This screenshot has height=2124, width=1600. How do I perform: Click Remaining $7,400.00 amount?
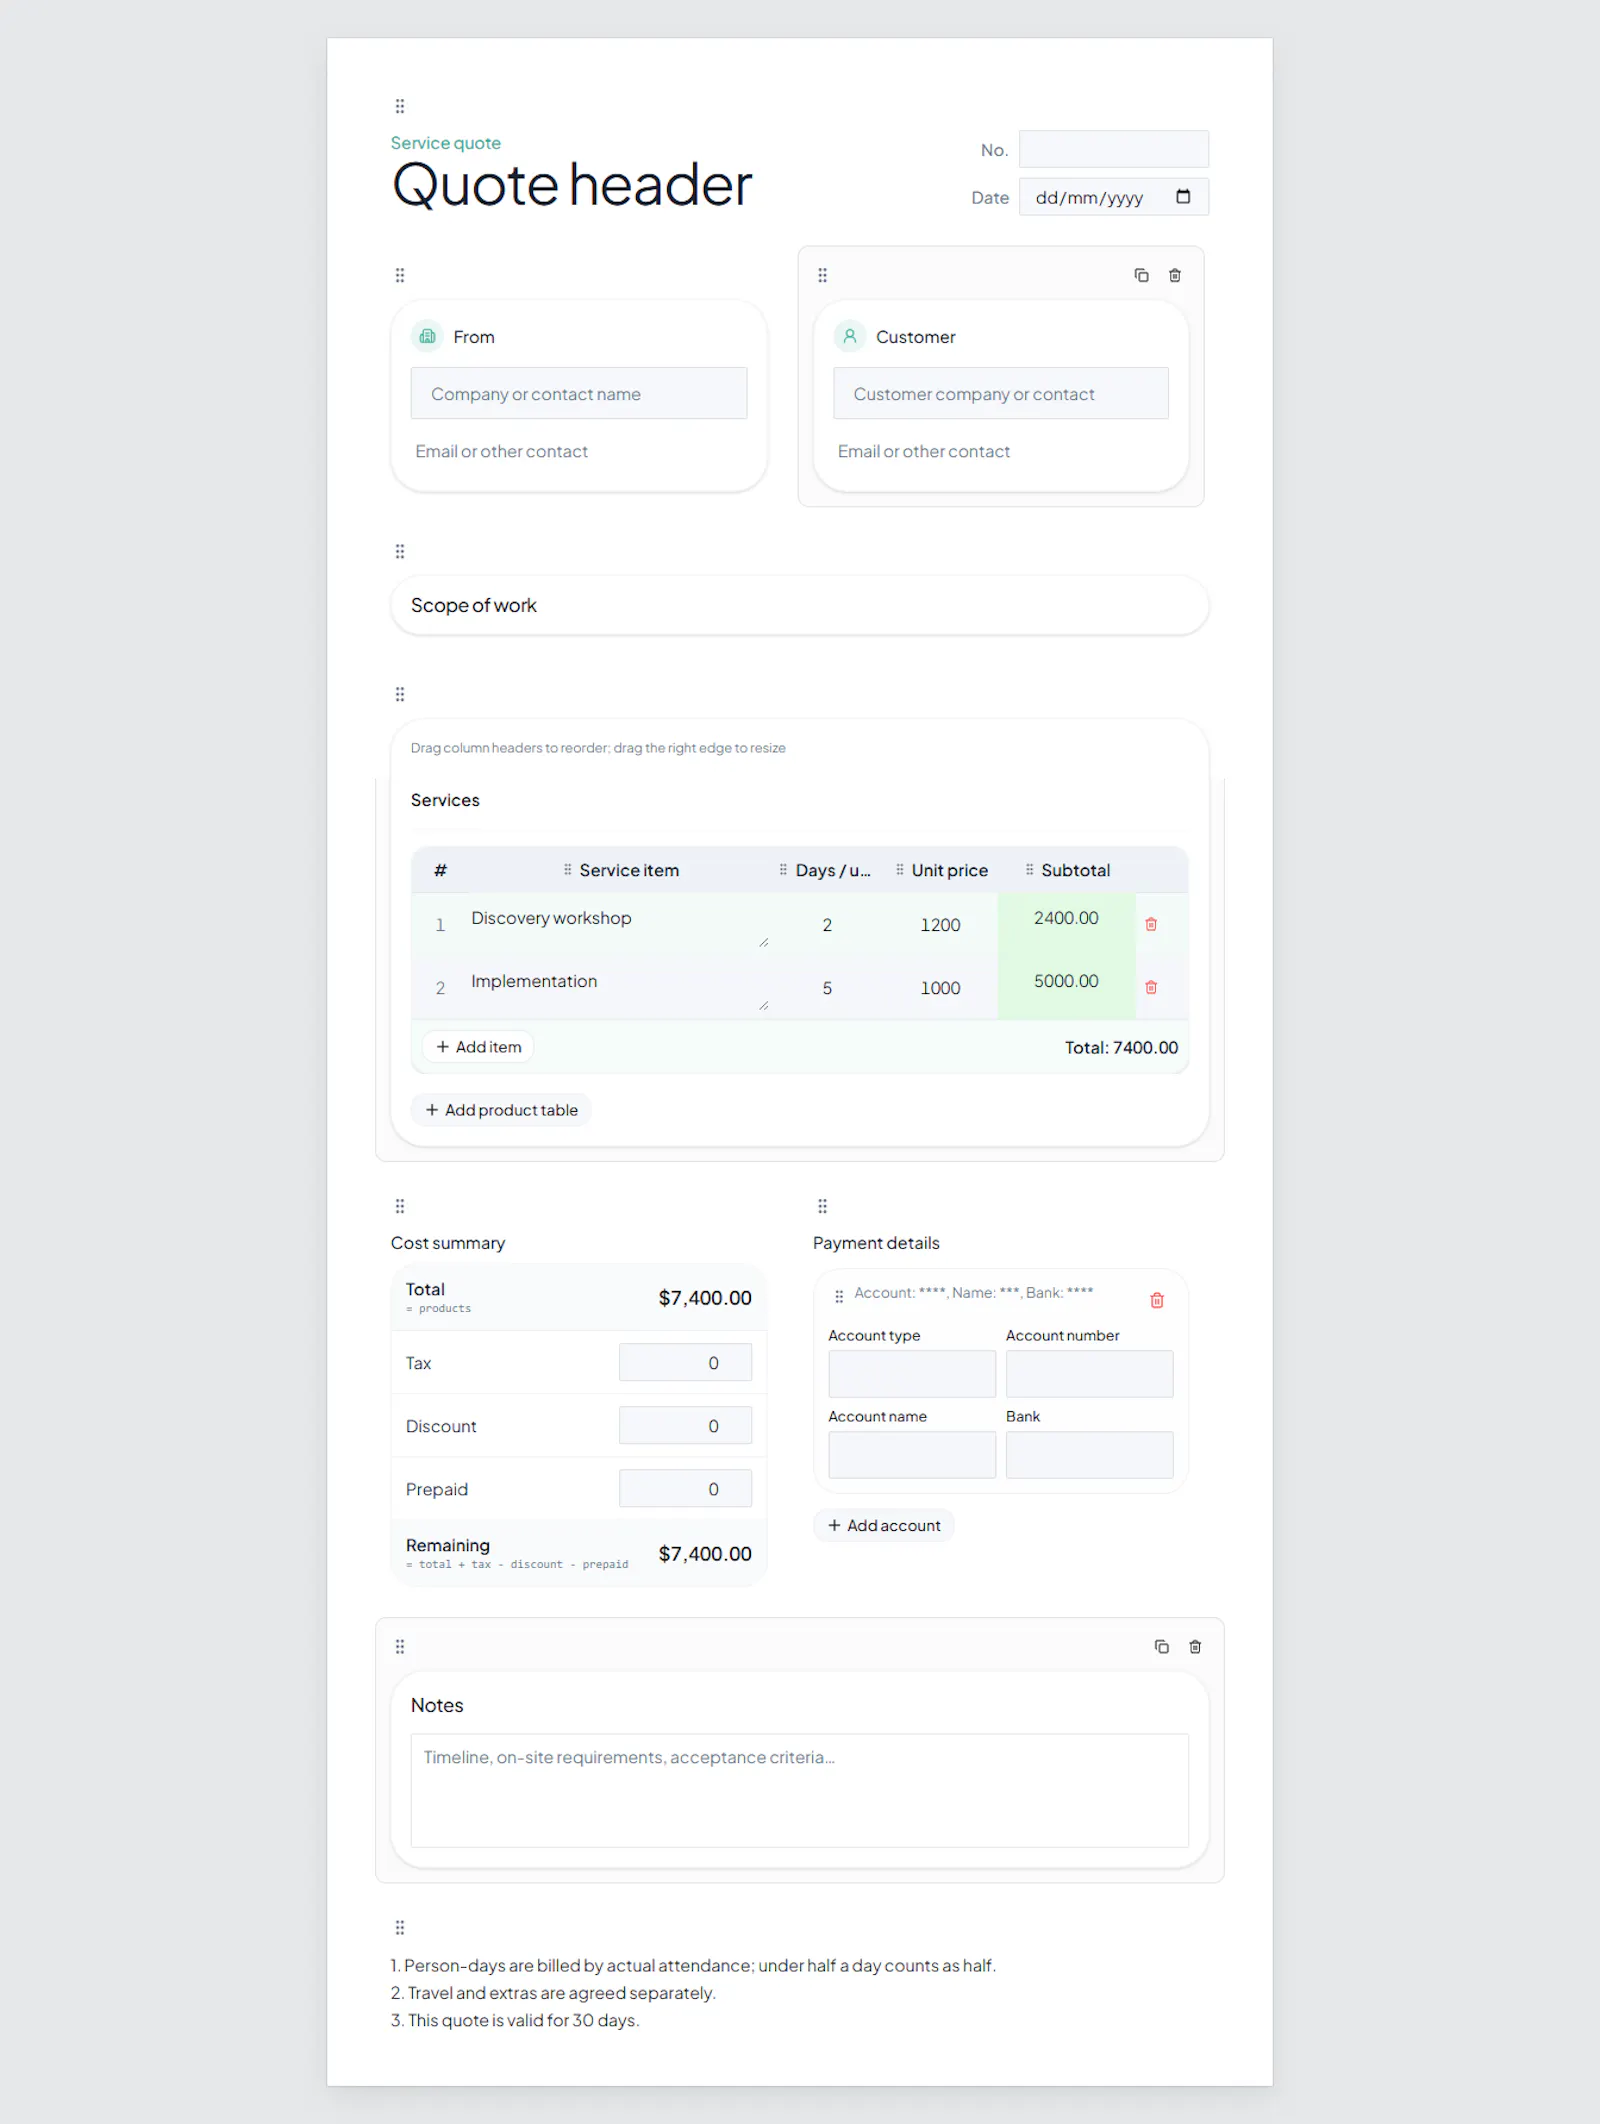(x=705, y=1553)
